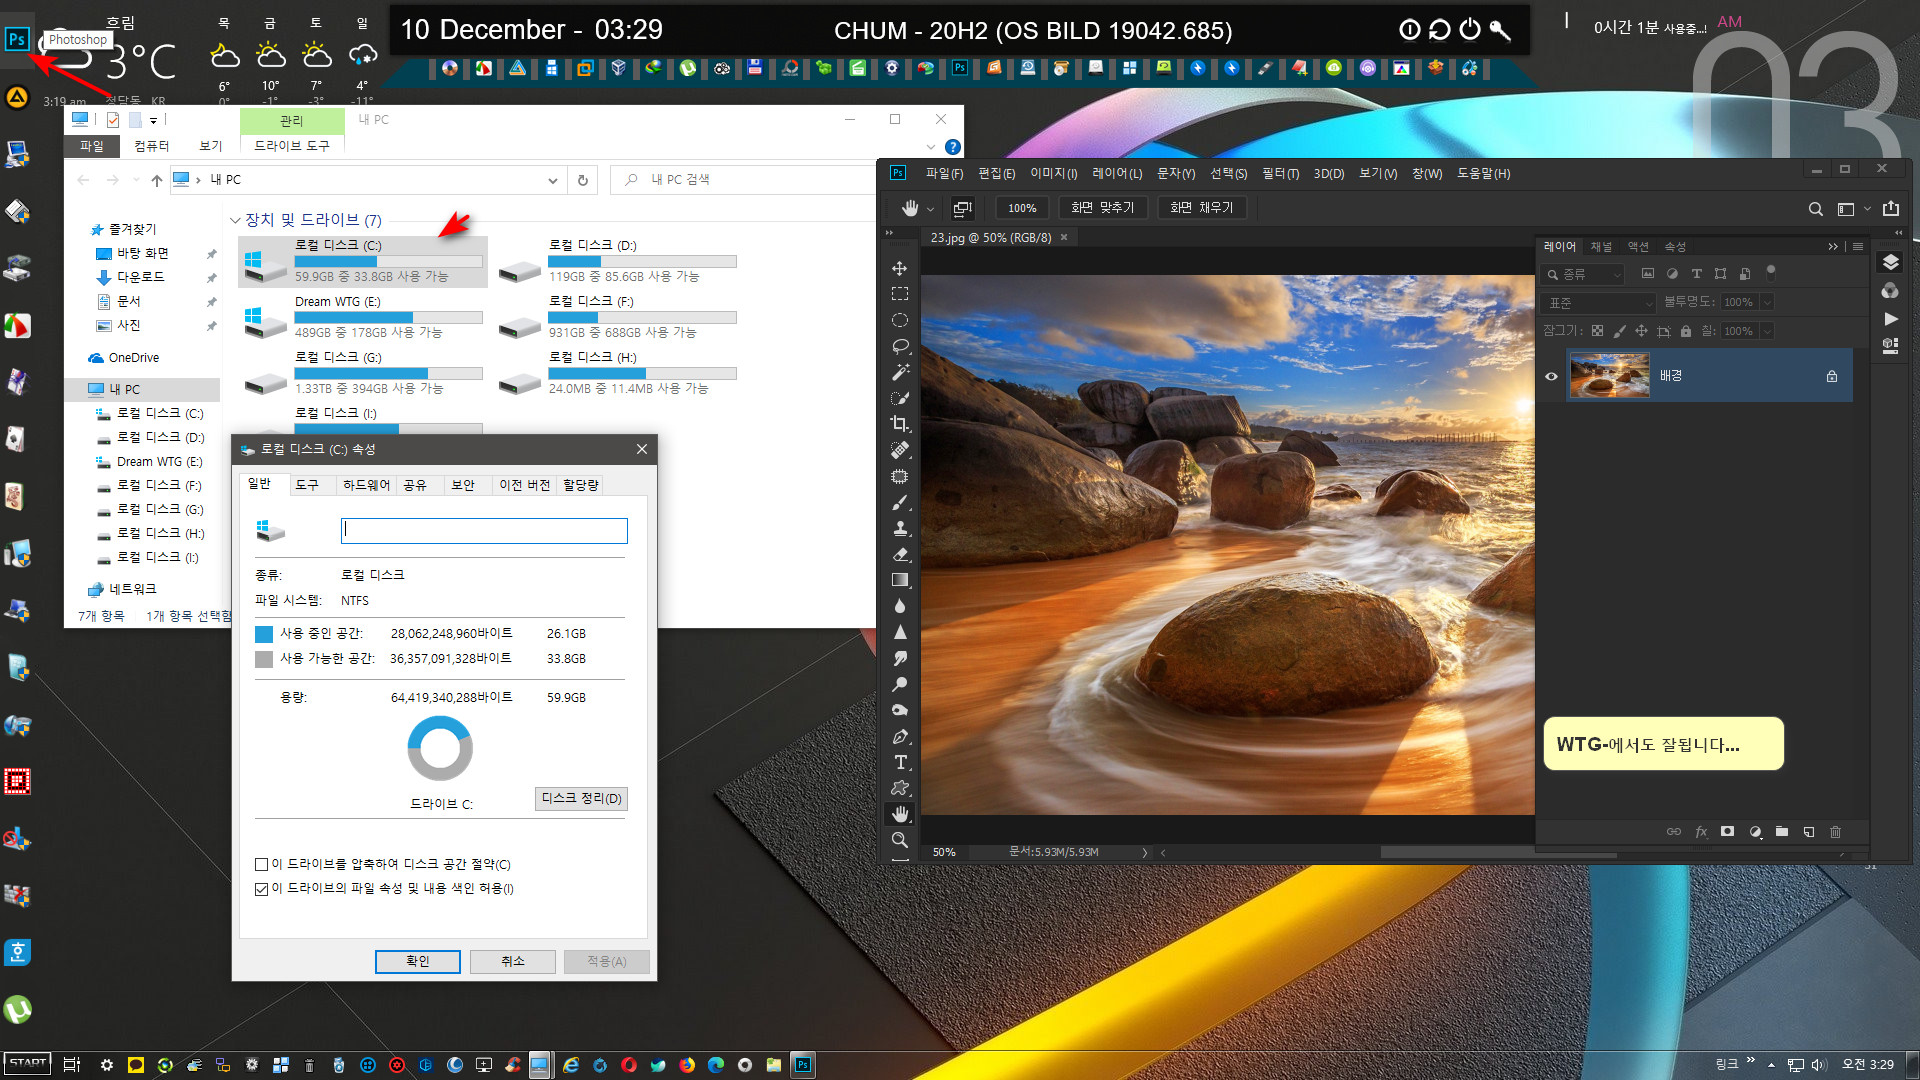Open the 3D panel cube icon
The width and height of the screenshot is (1920, 1080).
click(x=1890, y=345)
